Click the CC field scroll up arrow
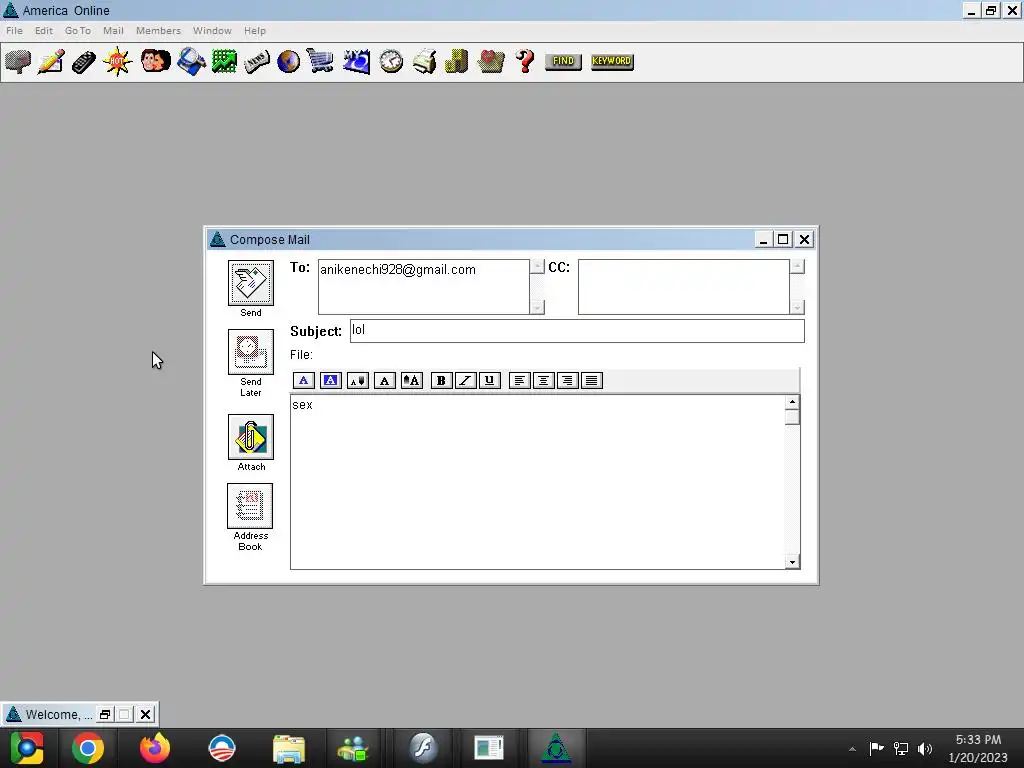The image size is (1024, 768). tap(797, 266)
